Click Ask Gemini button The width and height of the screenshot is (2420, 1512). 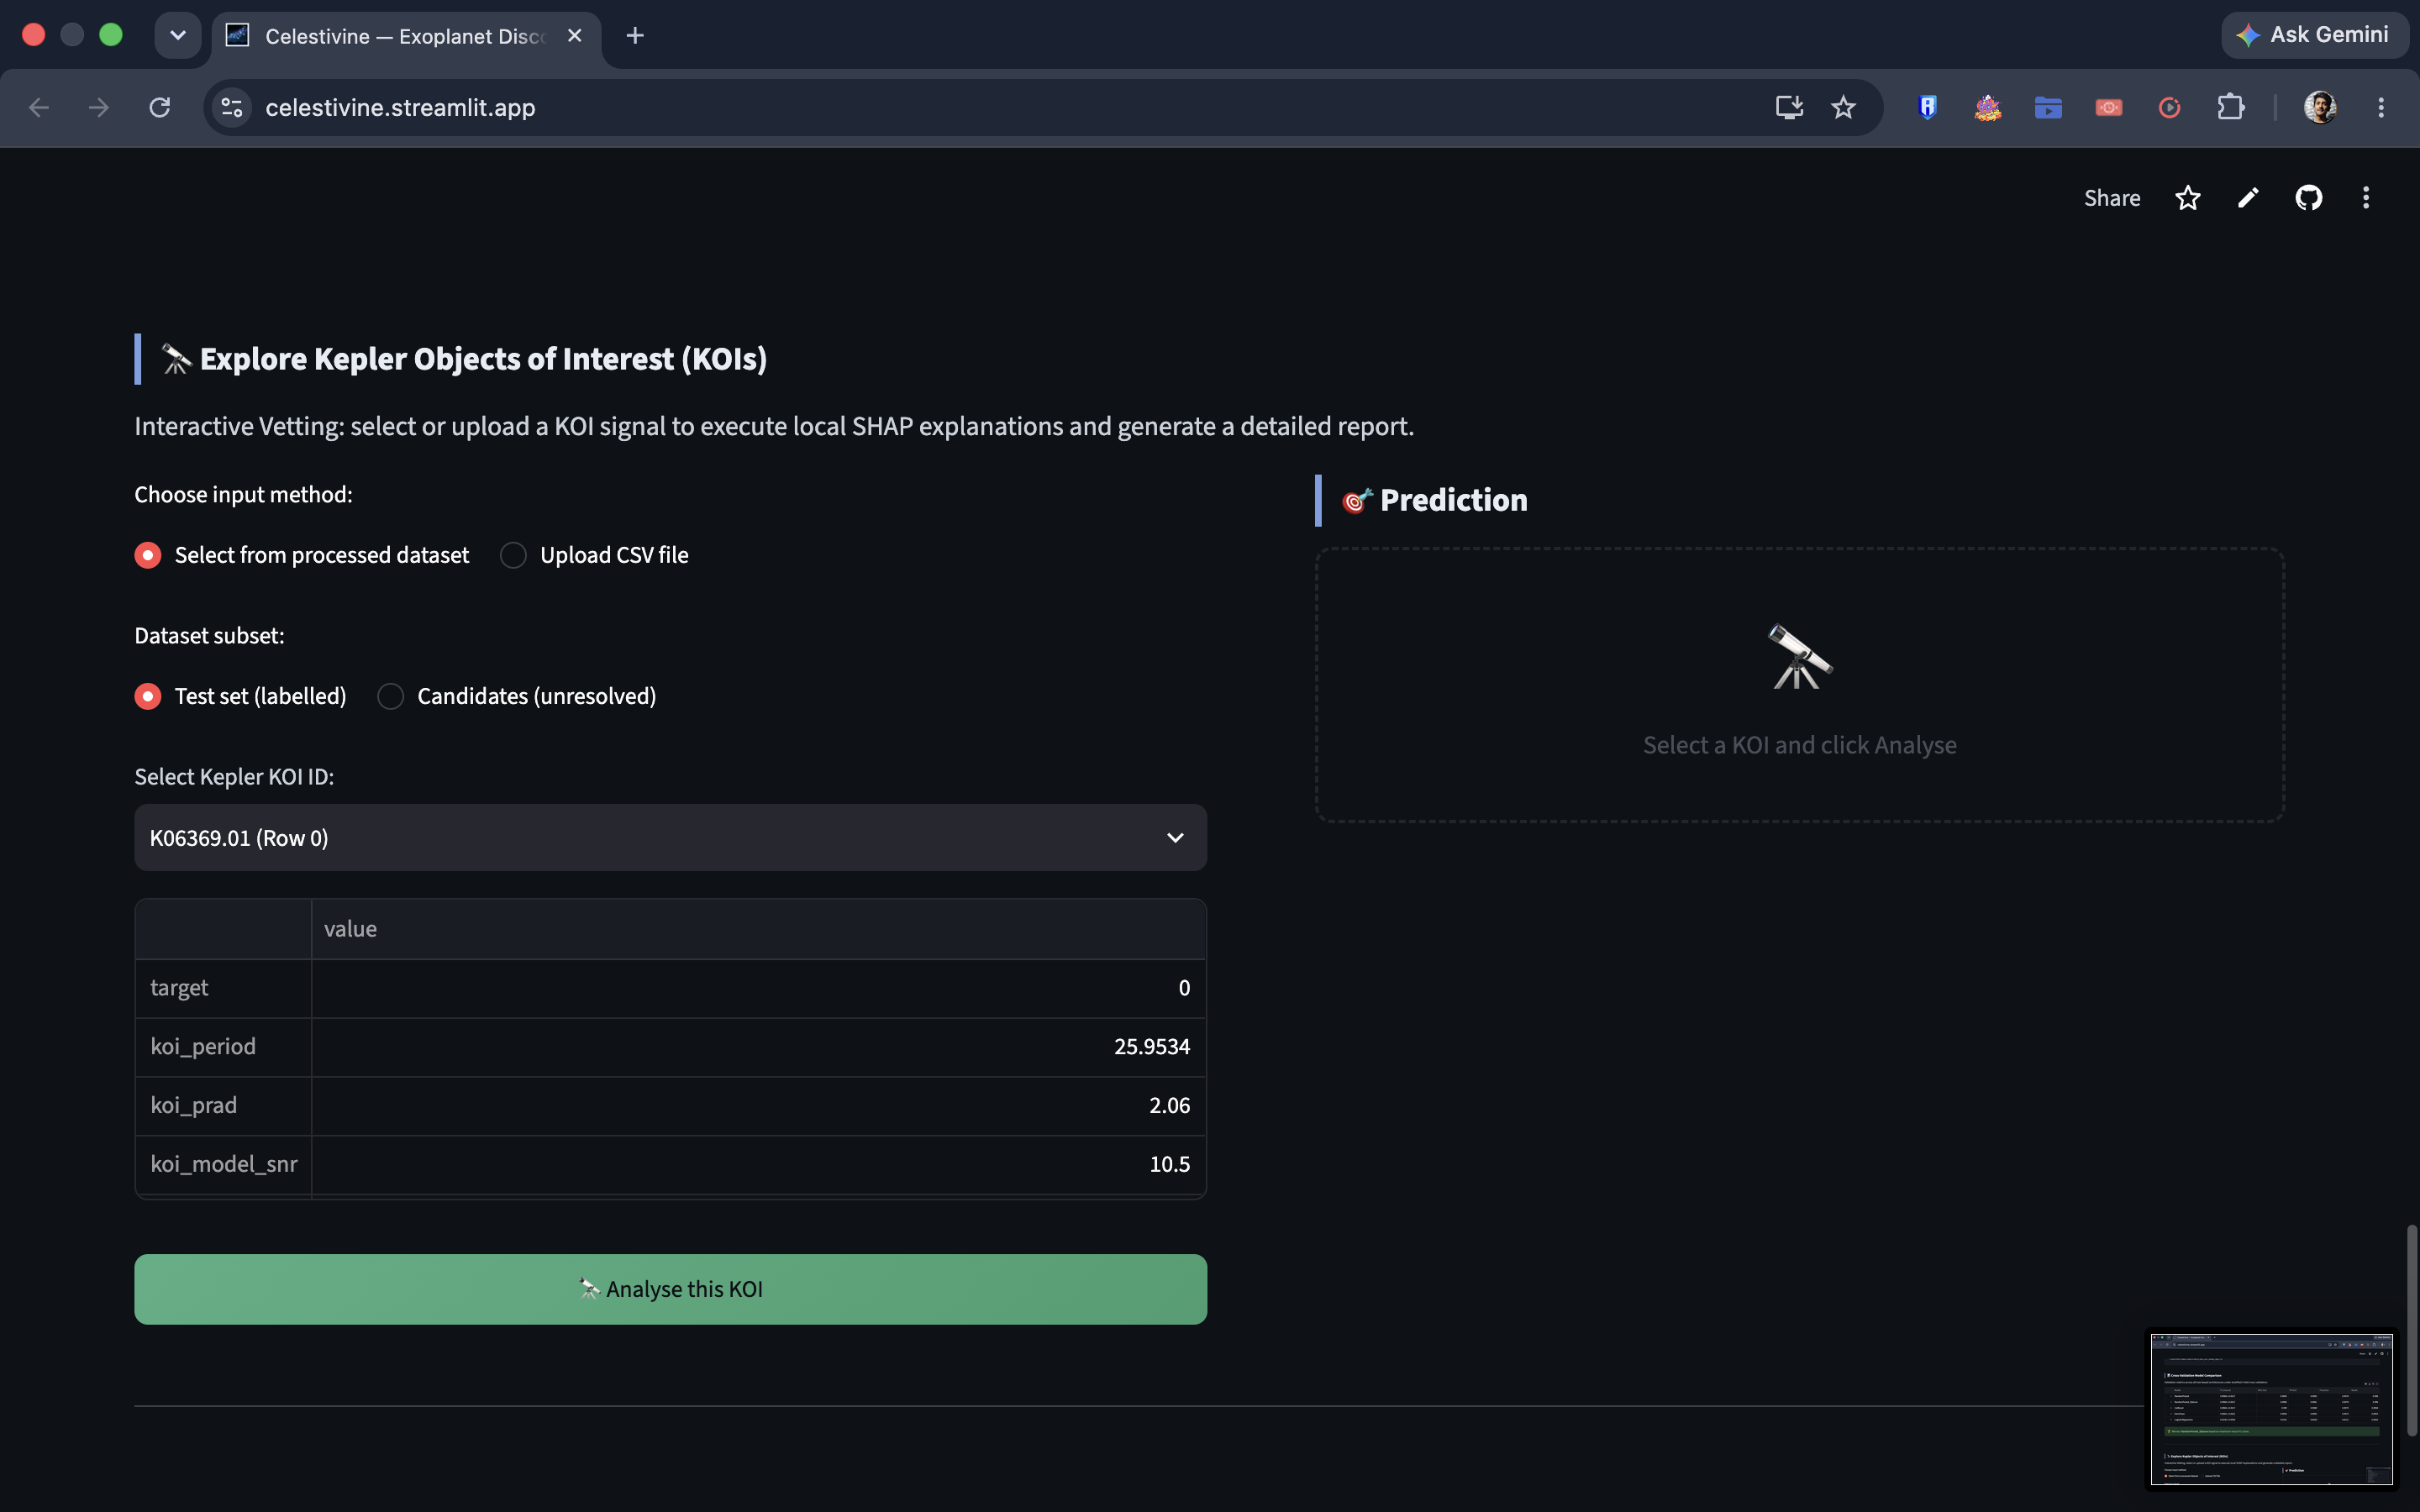click(2314, 35)
